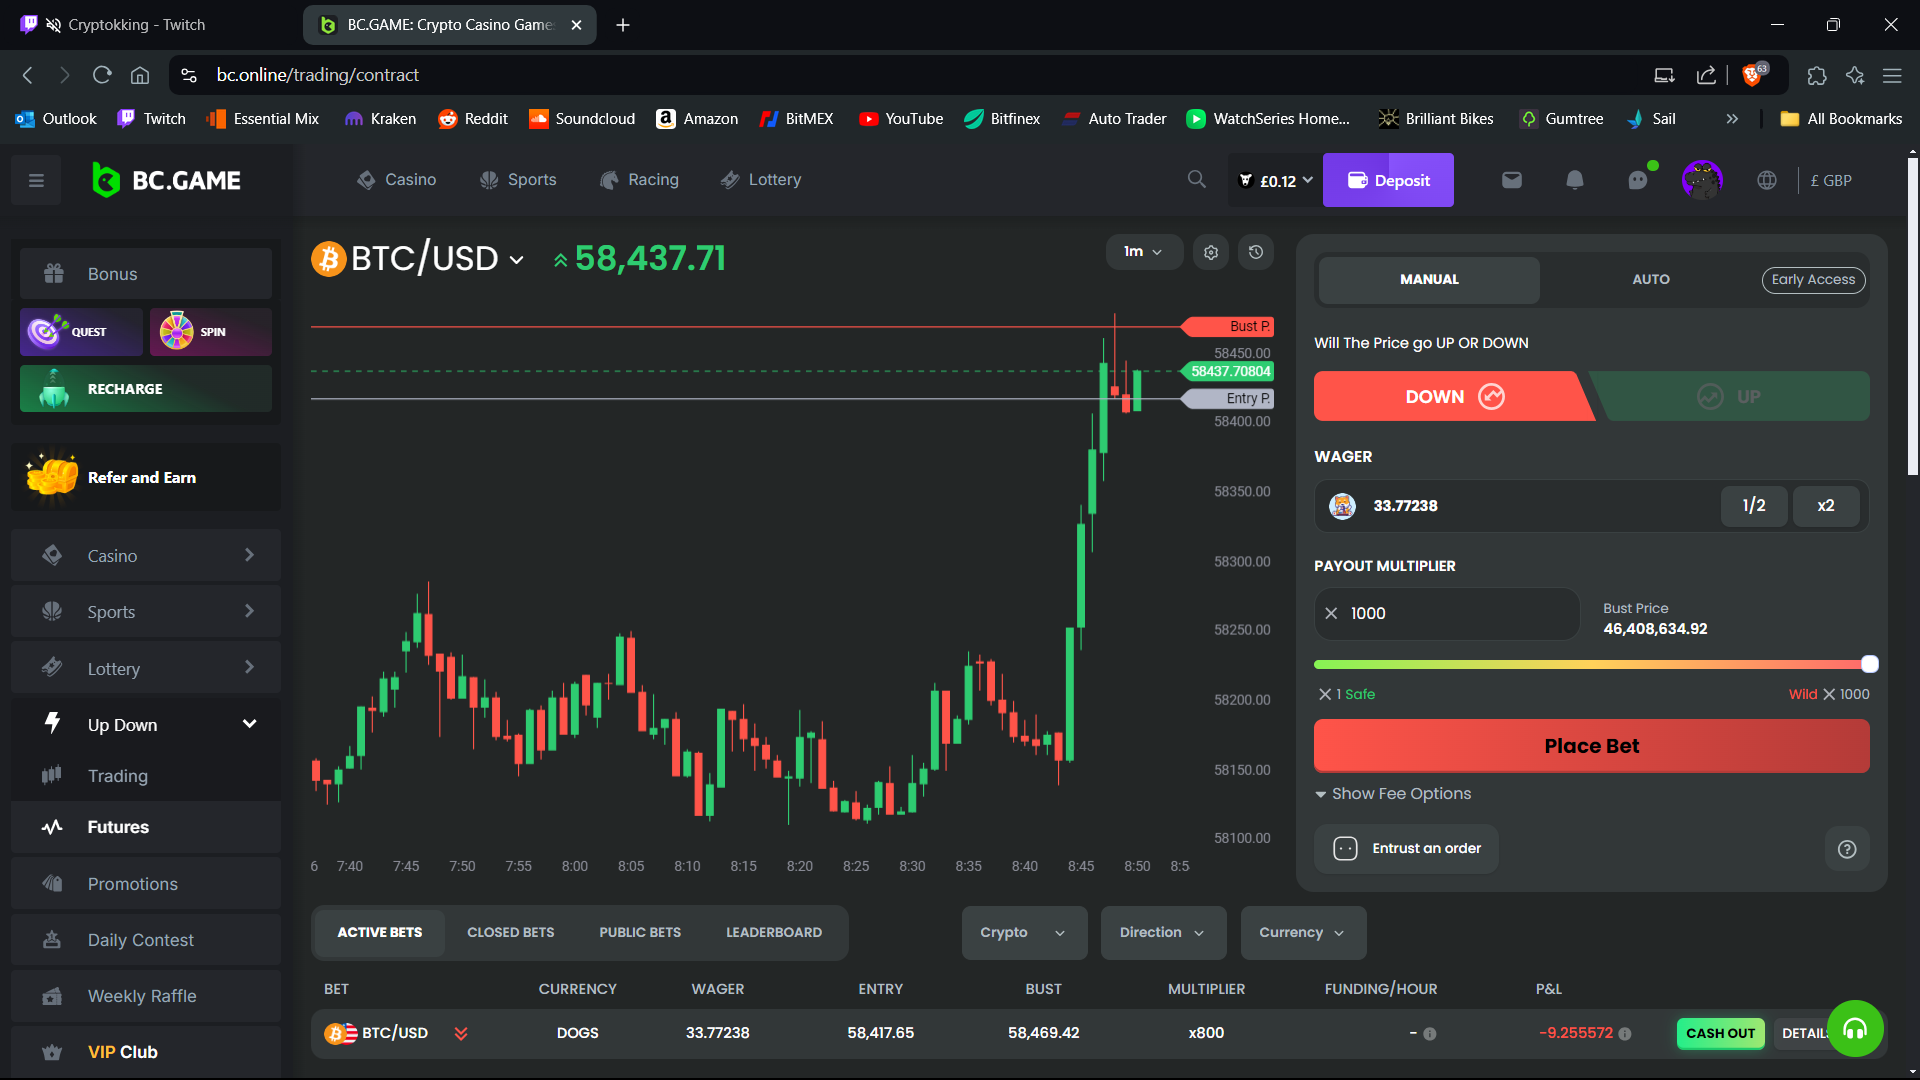
Task: Open 1m timeframe dropdown
Action: tap(1143, 252)
